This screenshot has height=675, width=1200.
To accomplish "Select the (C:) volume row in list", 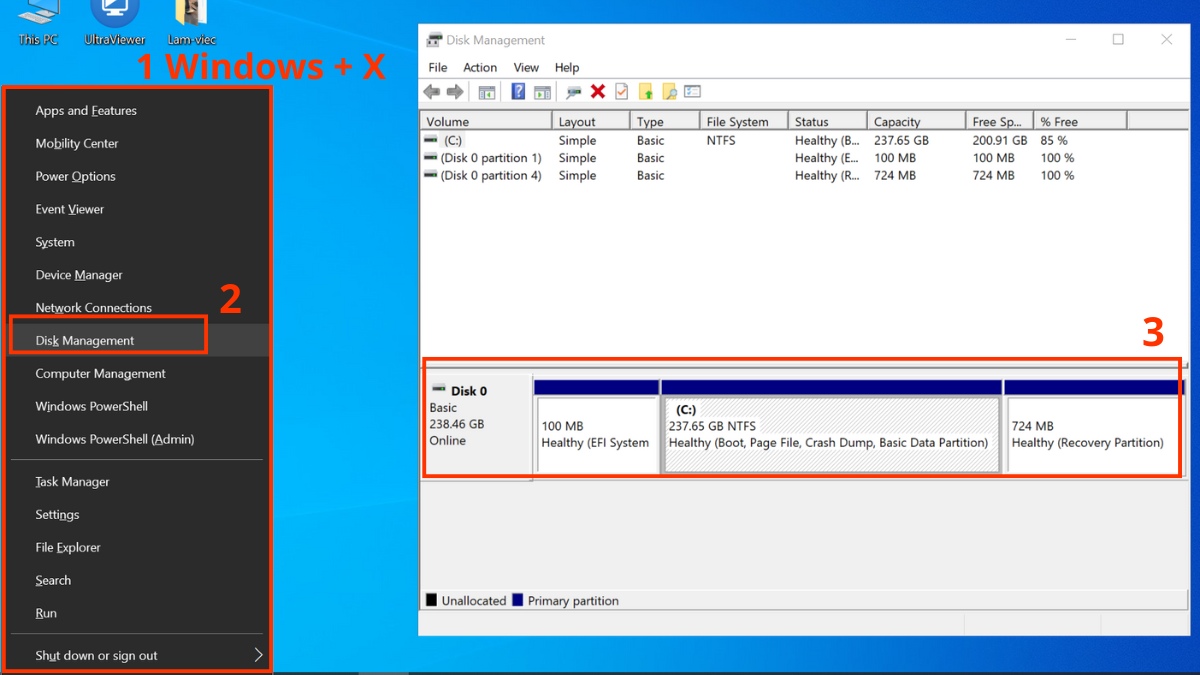I will point(452,141).
